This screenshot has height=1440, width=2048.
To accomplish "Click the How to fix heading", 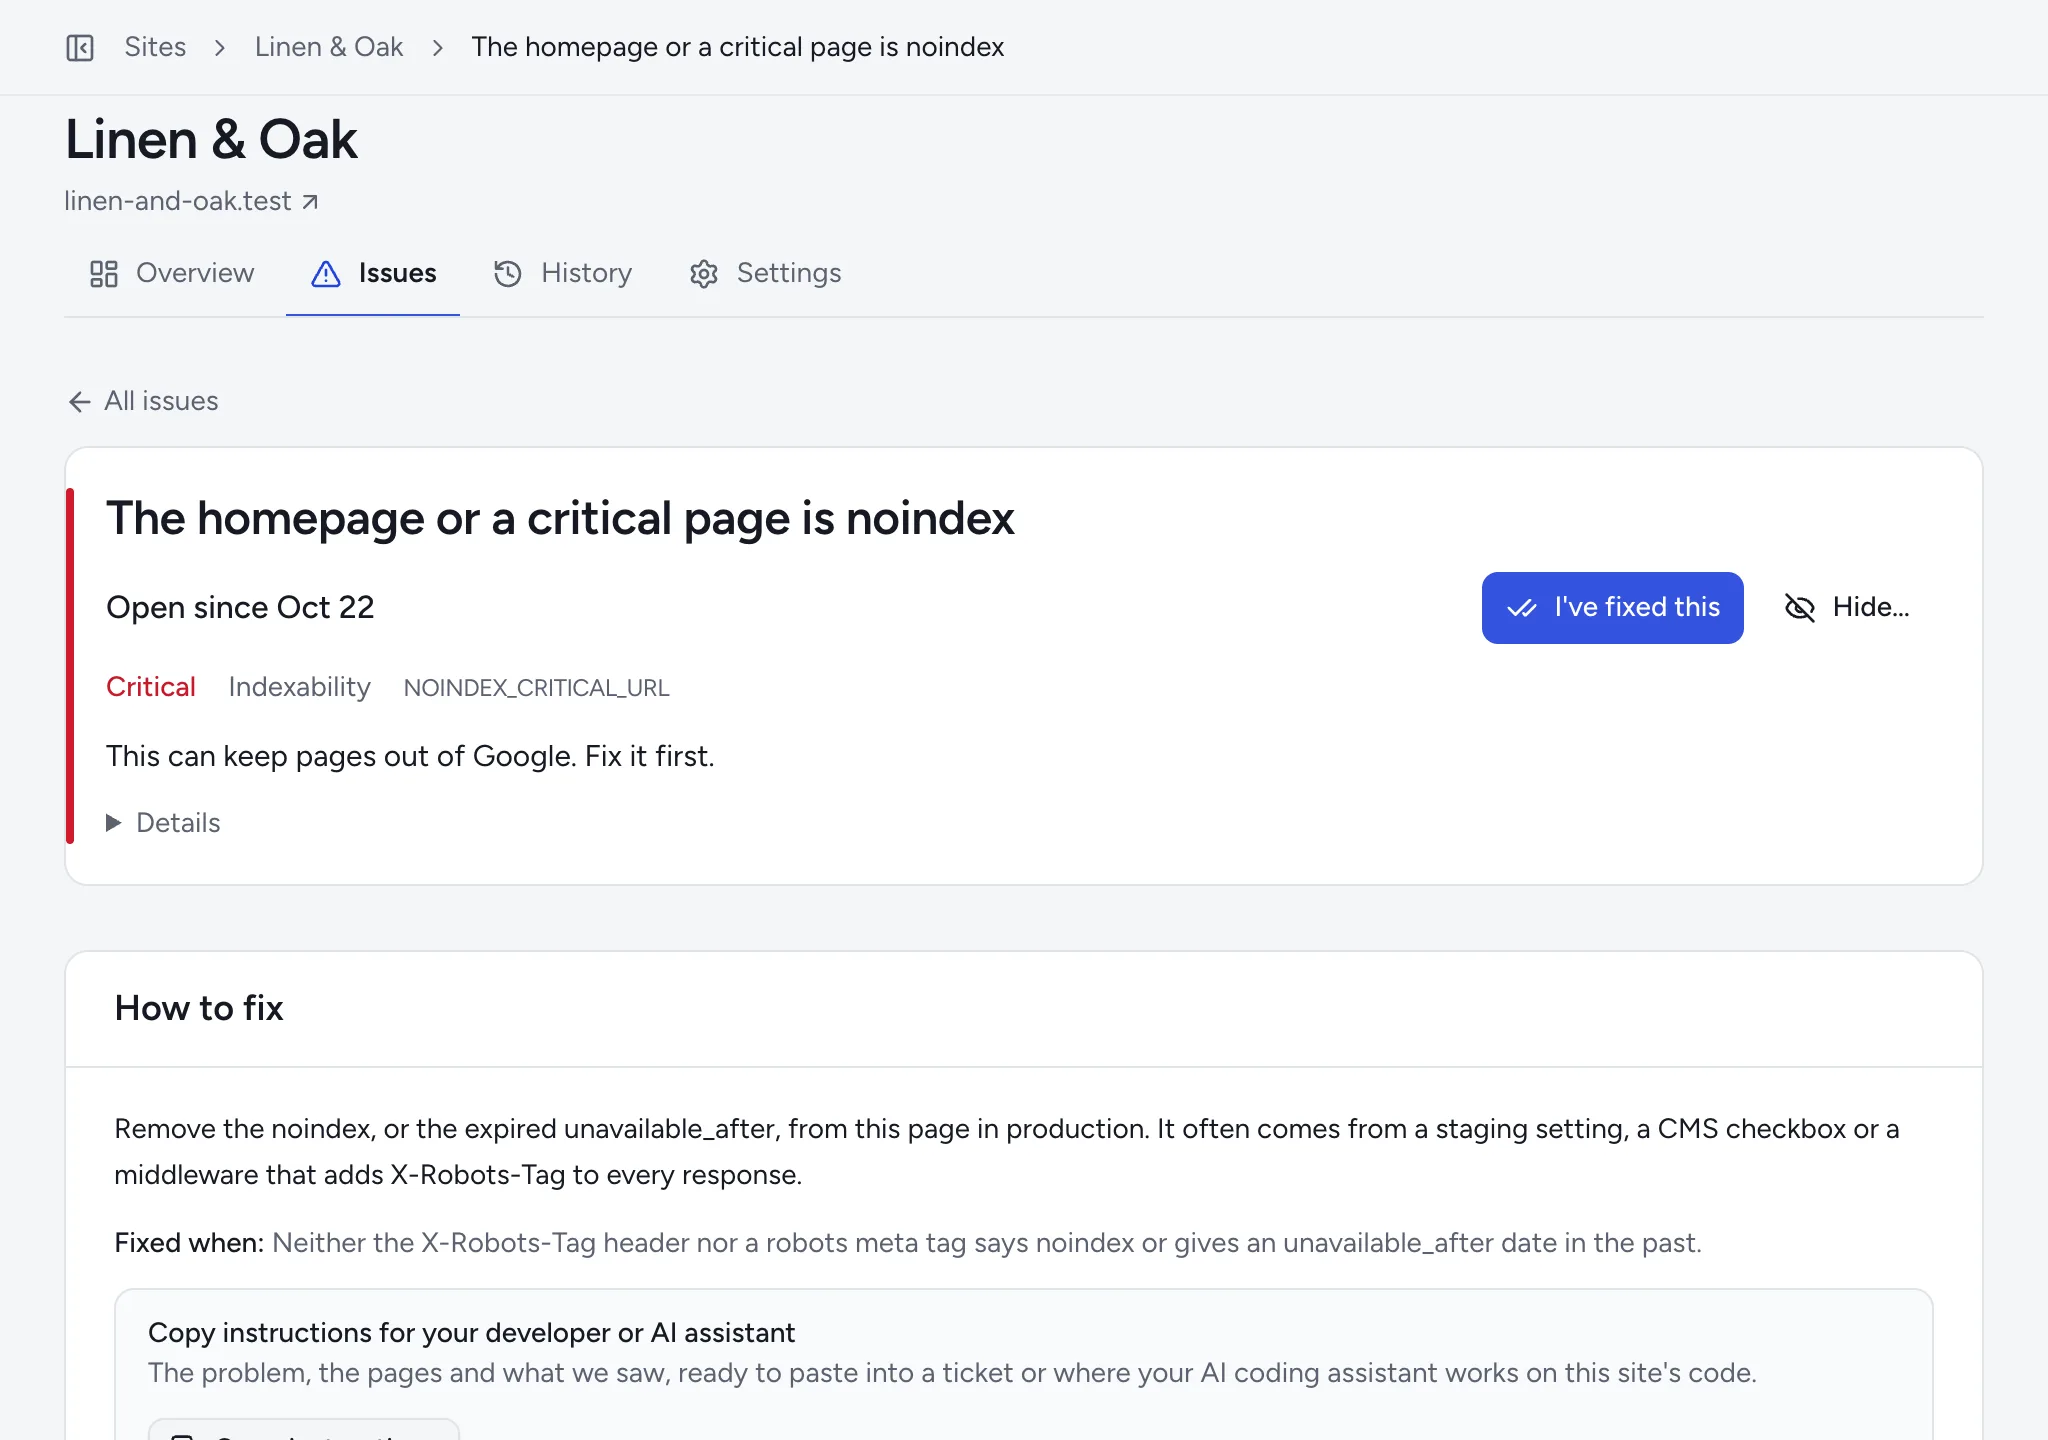I will (x=199, y=1008).
